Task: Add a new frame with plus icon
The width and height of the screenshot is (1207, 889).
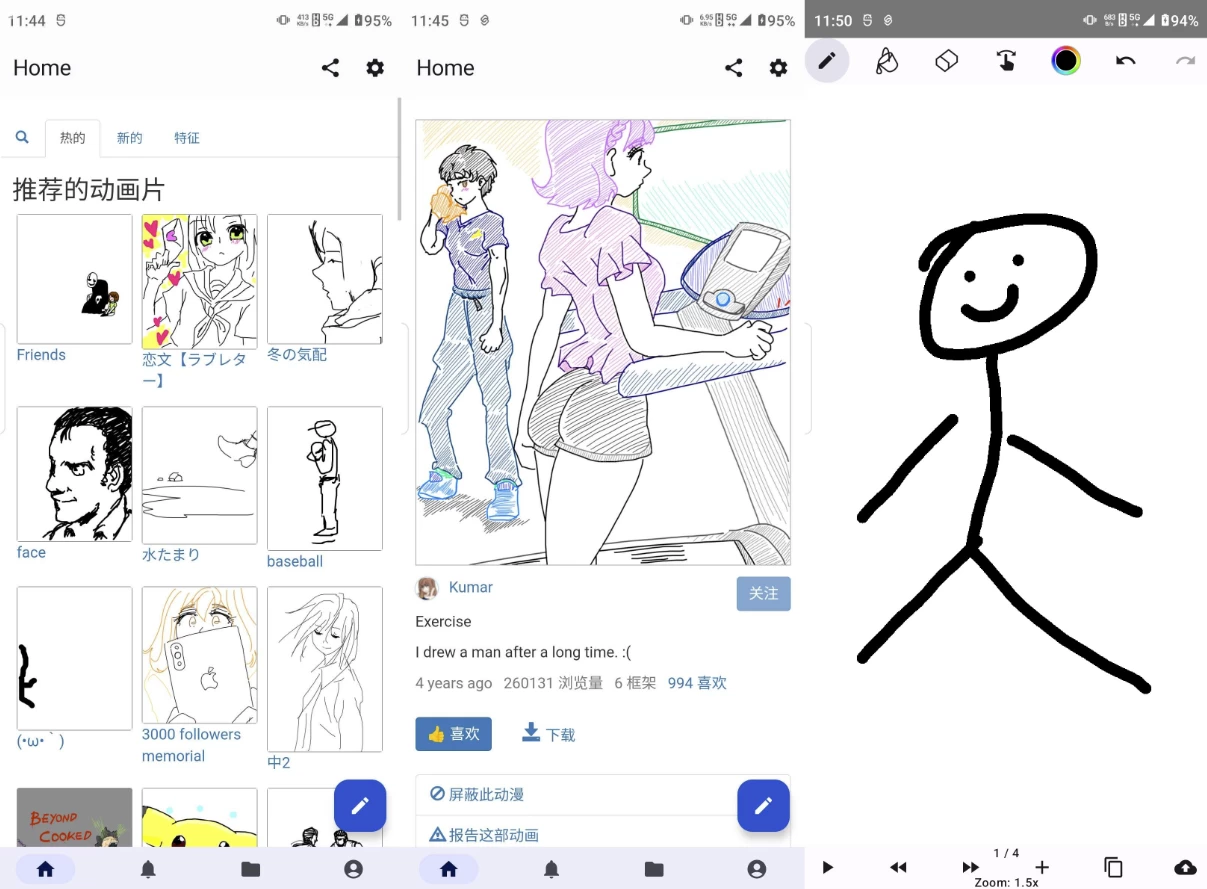Action: click(x=1042, y=867)
